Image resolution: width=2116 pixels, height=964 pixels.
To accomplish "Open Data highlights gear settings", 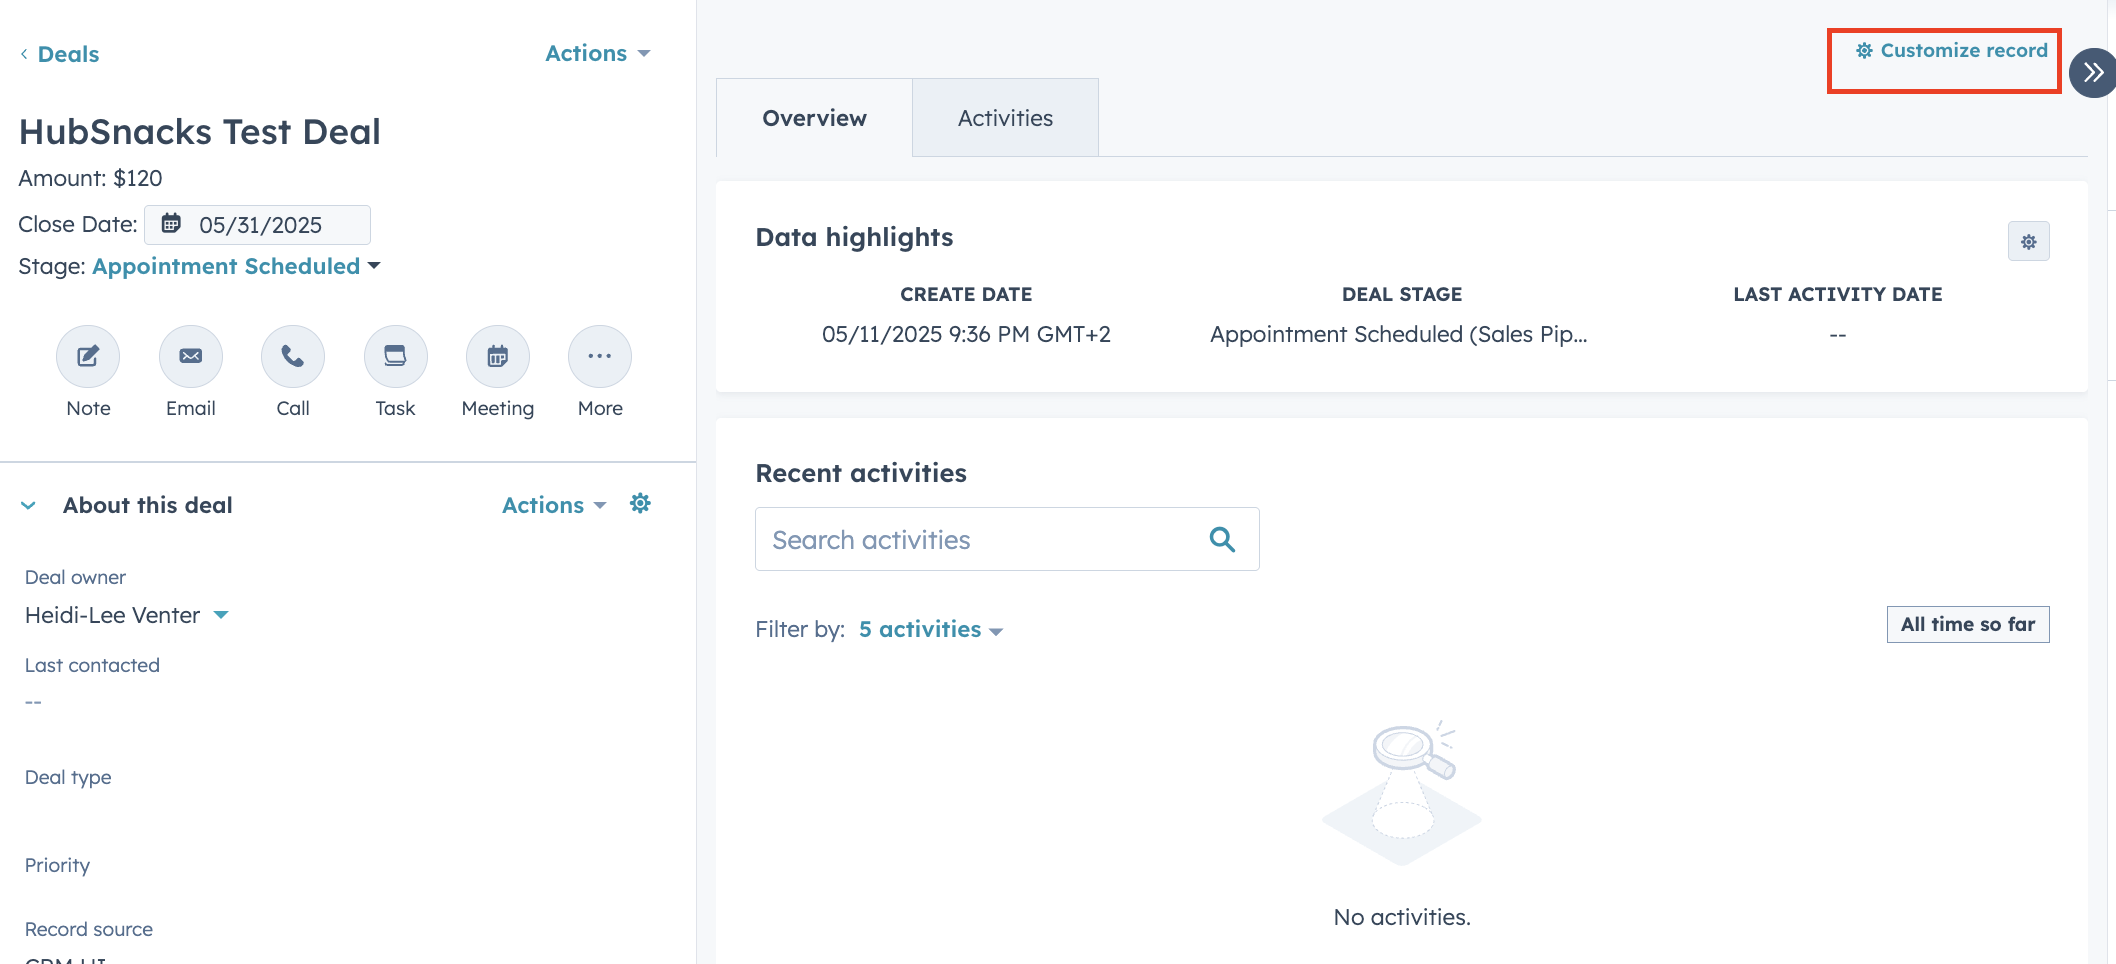I will pyautogui.click(x=2028, y=241).
